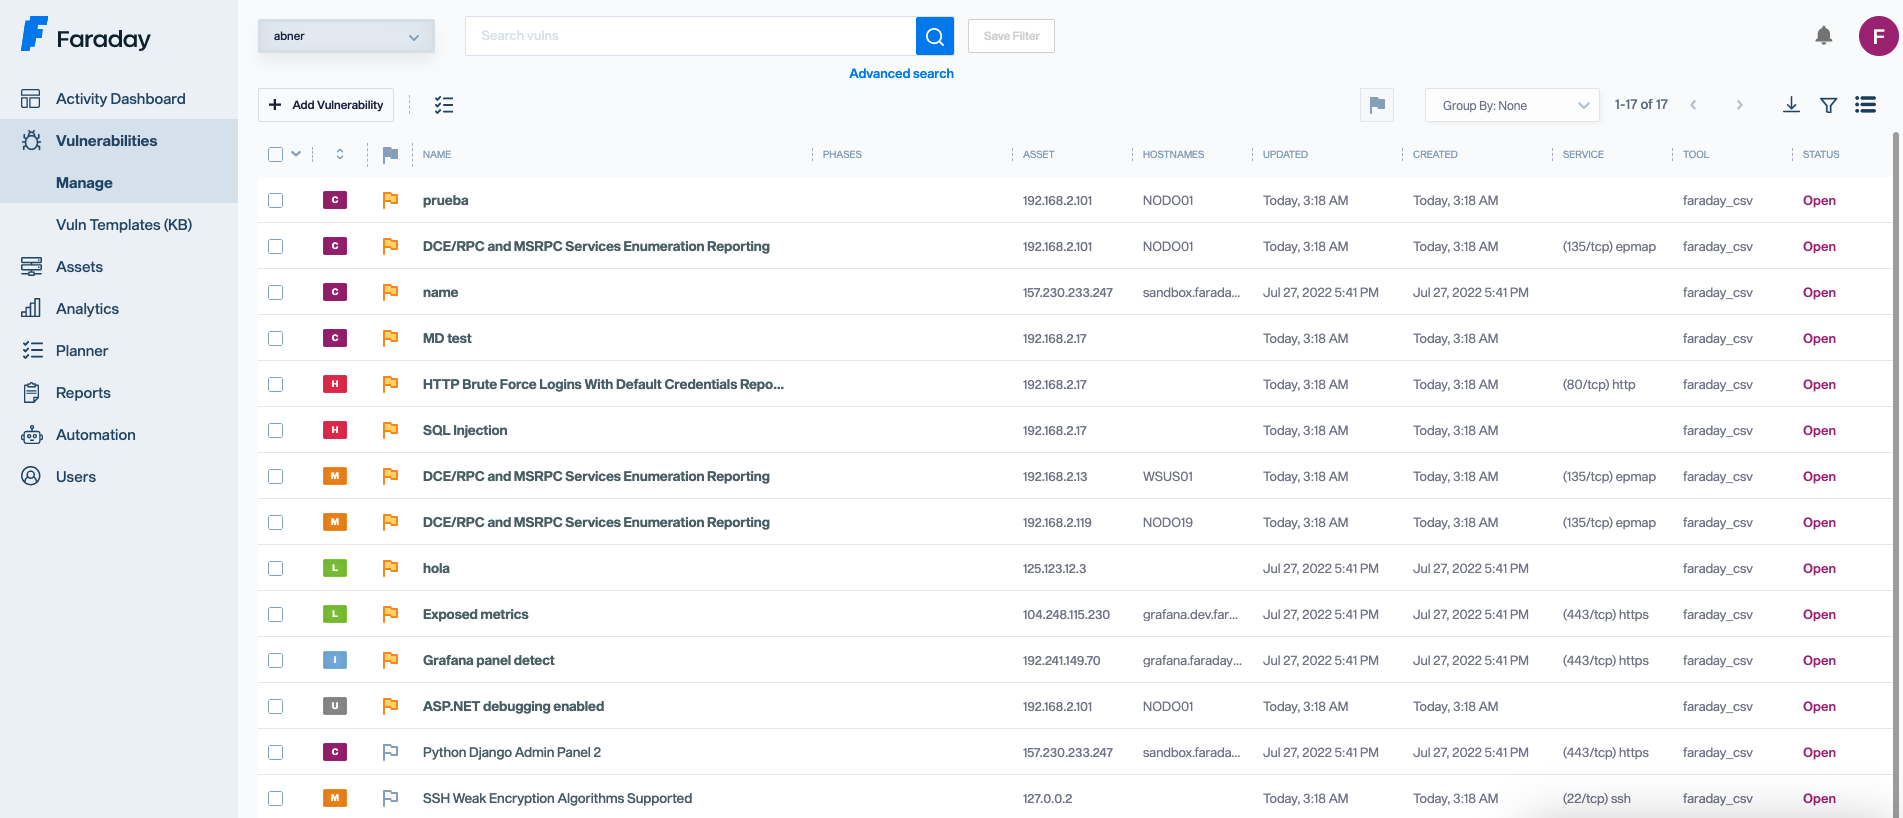This screenshot has height=818, width=1903.
Task: Click asset 125.123.12.3 in hola row
Action: tap(1054, 568)
